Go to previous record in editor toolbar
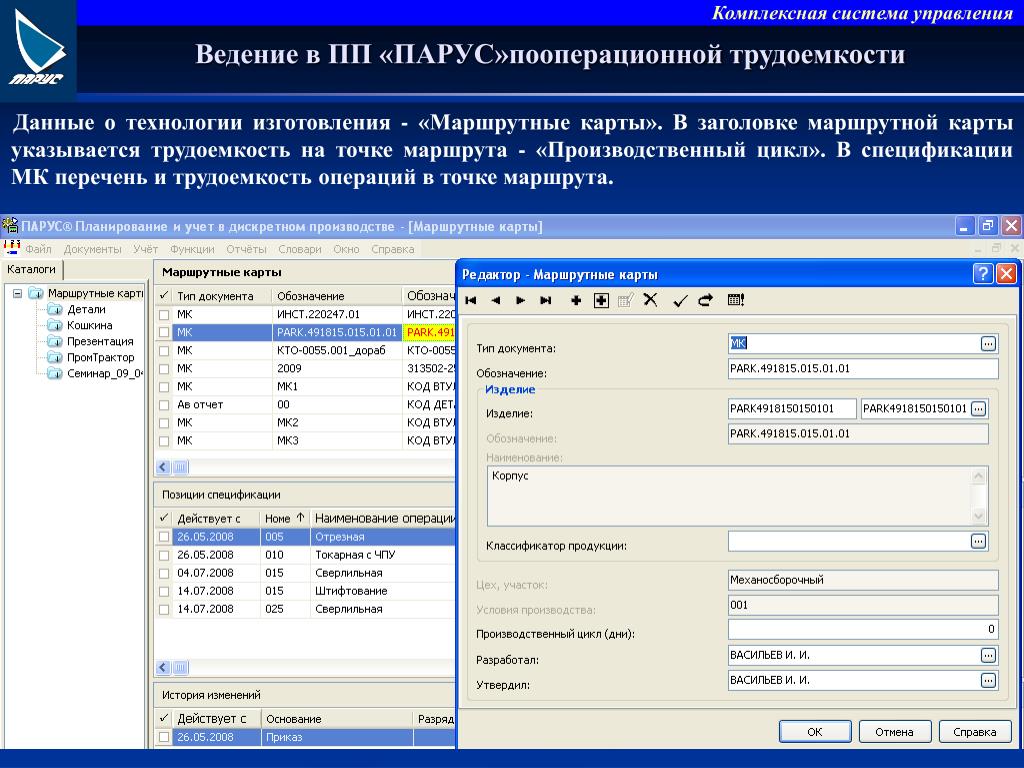The height and width of the screenshot is (768, 1024). [496, 300]
